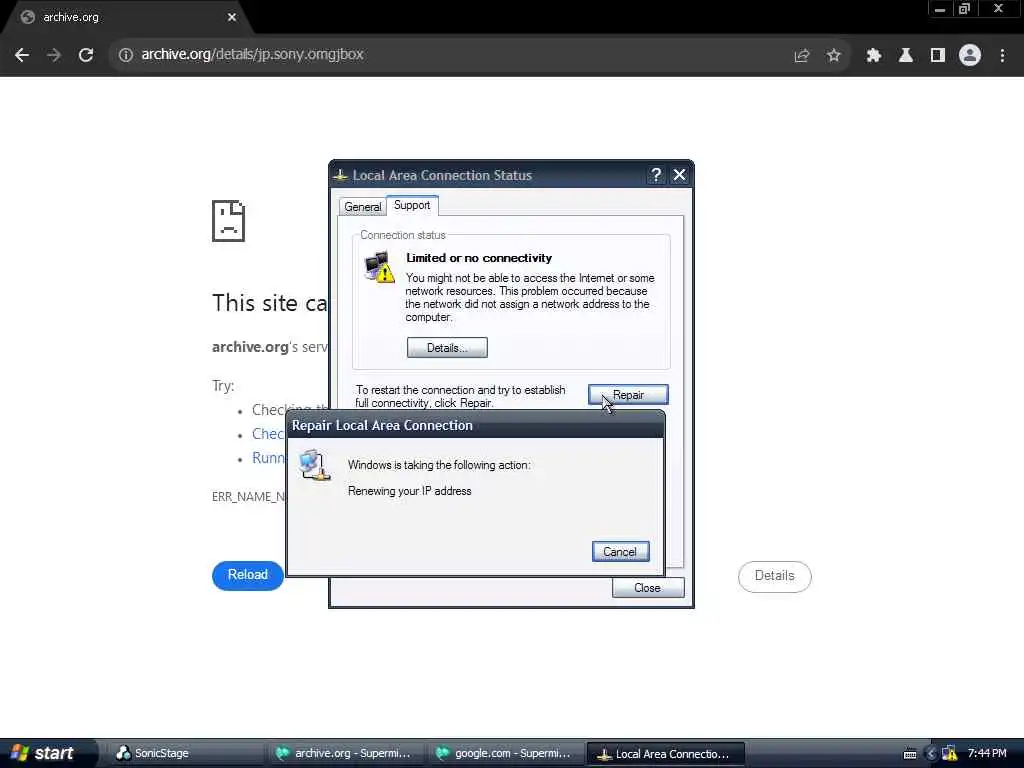This screenshot has height=768, width=1024.
Task: Click the sad page error icon
Action: coord(229,221)
